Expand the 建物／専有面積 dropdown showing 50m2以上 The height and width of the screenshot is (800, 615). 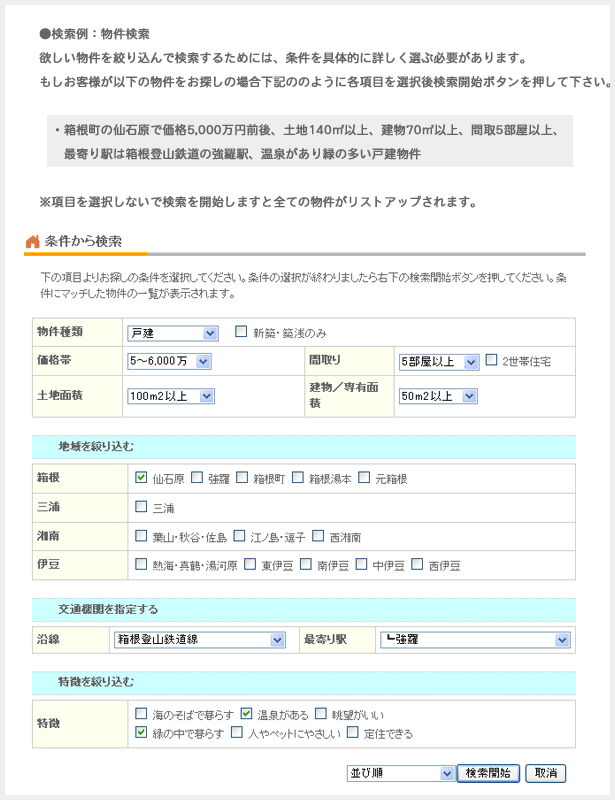(x=438, y=396)
